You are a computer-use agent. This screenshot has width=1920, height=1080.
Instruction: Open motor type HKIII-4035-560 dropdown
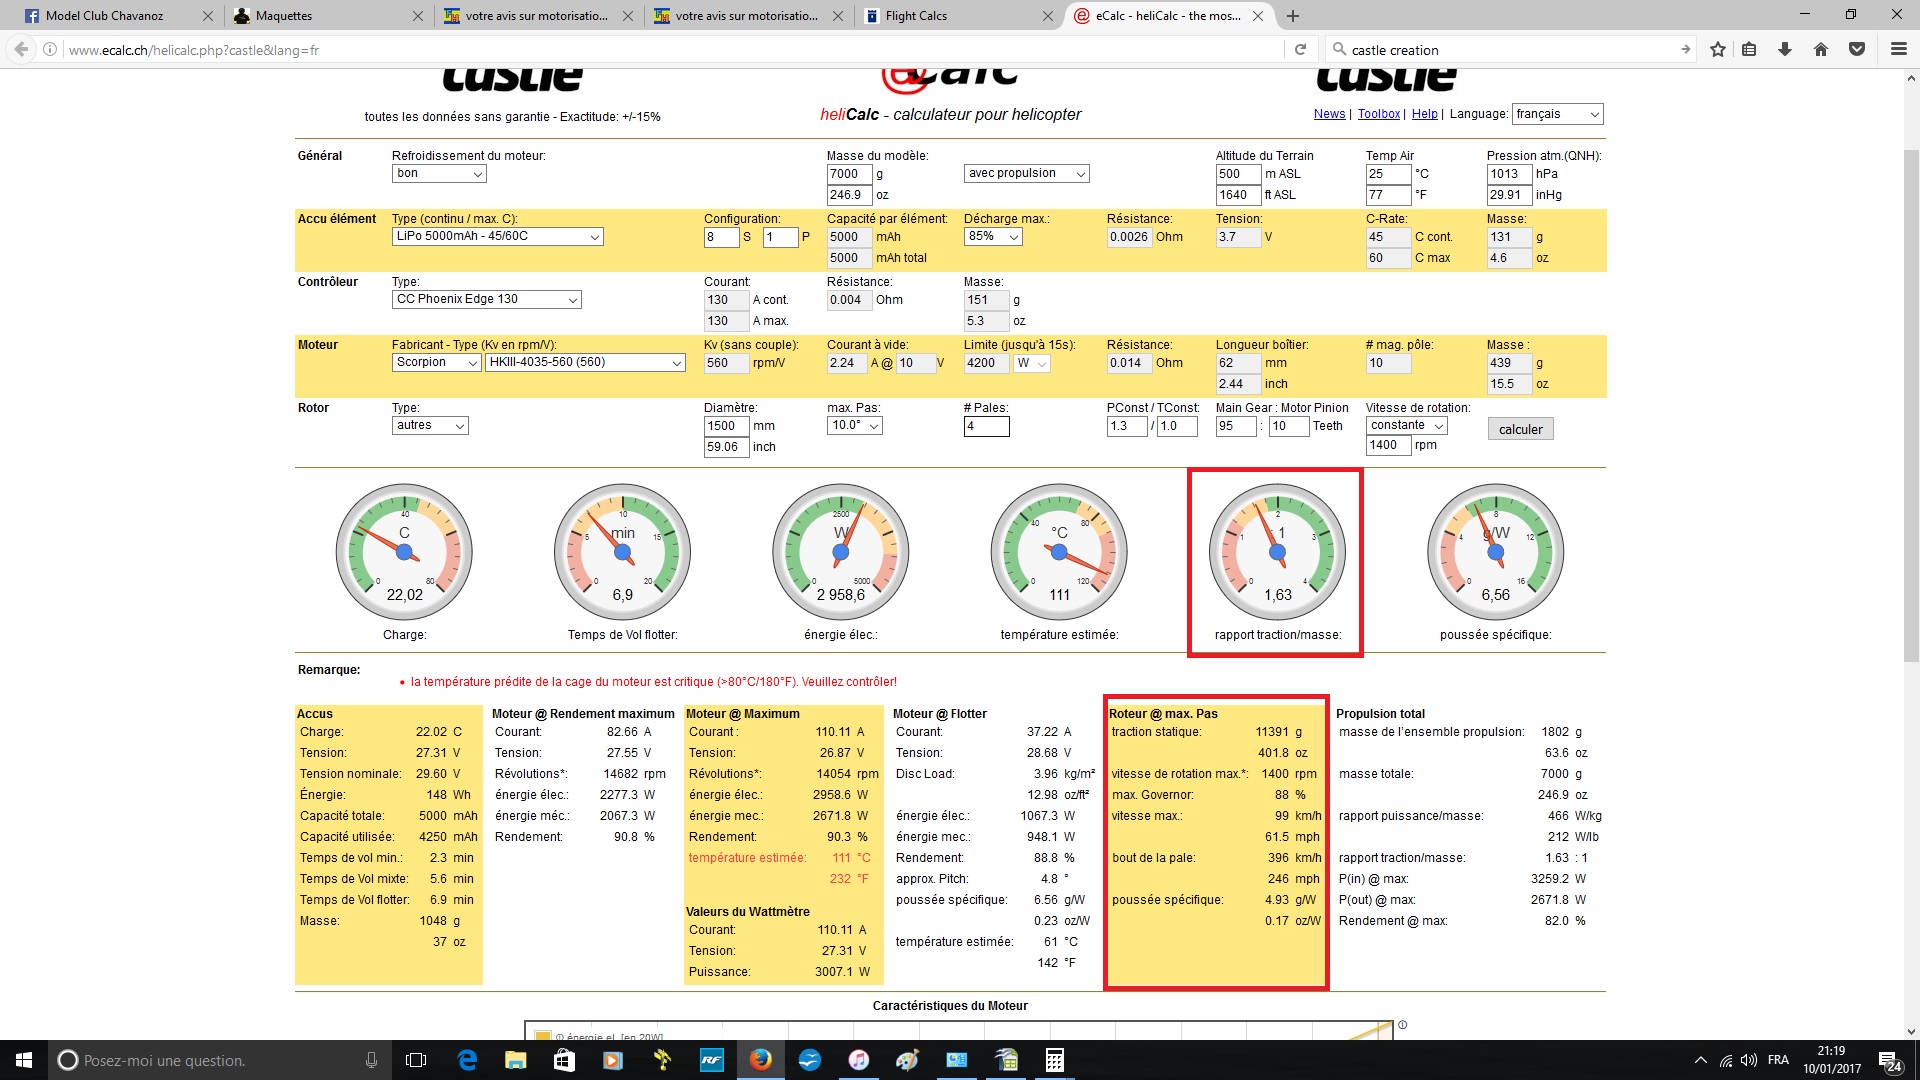[x=585, y=362]
